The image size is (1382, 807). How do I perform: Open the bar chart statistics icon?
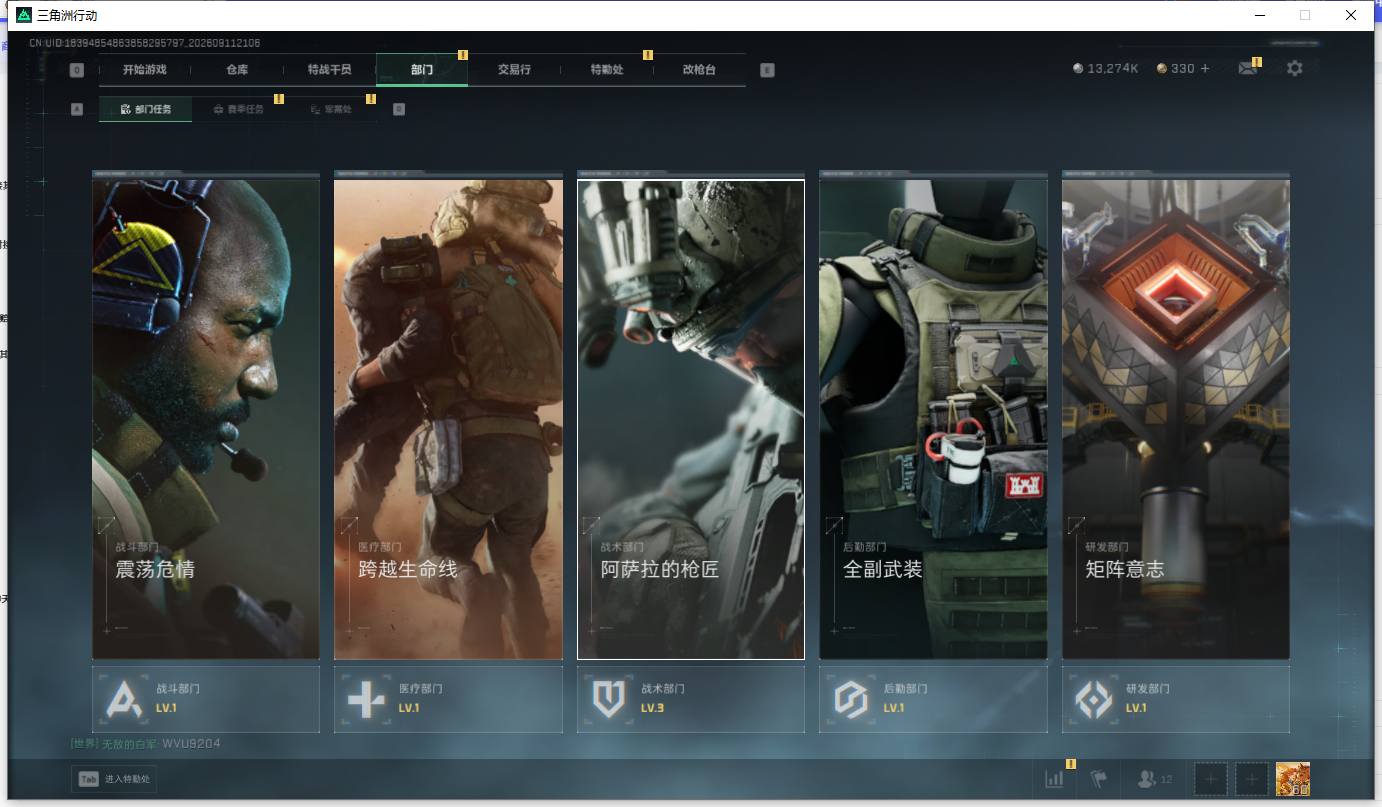point(1054,779)
